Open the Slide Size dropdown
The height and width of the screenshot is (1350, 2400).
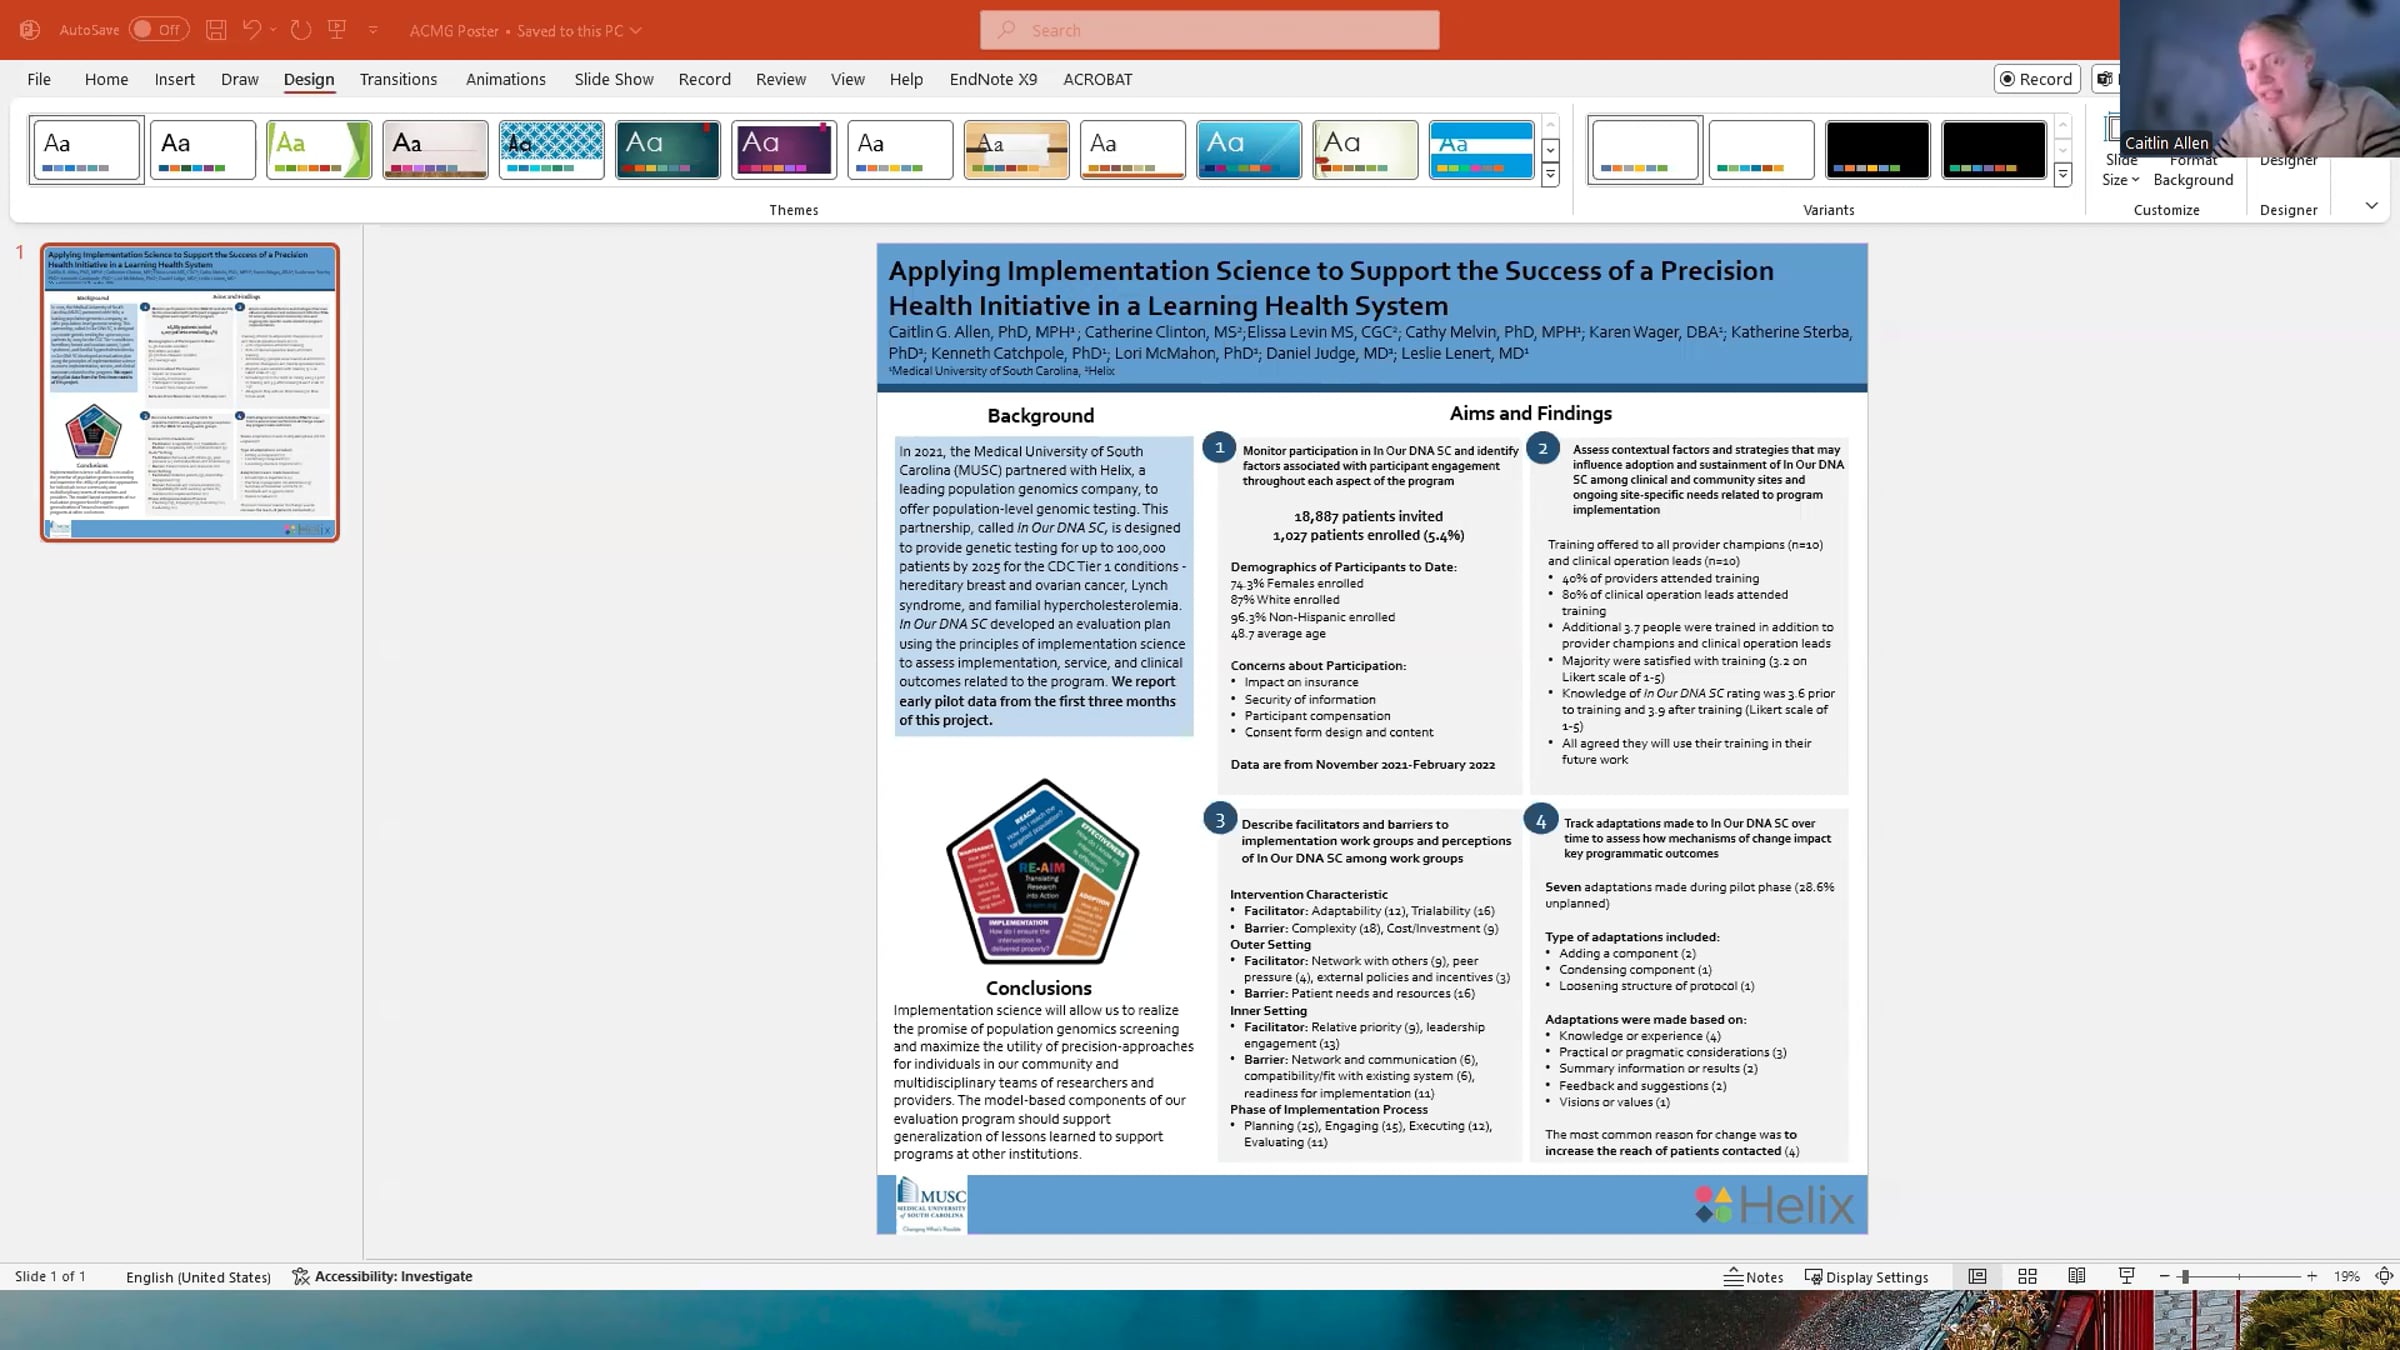coord(2120,170)
